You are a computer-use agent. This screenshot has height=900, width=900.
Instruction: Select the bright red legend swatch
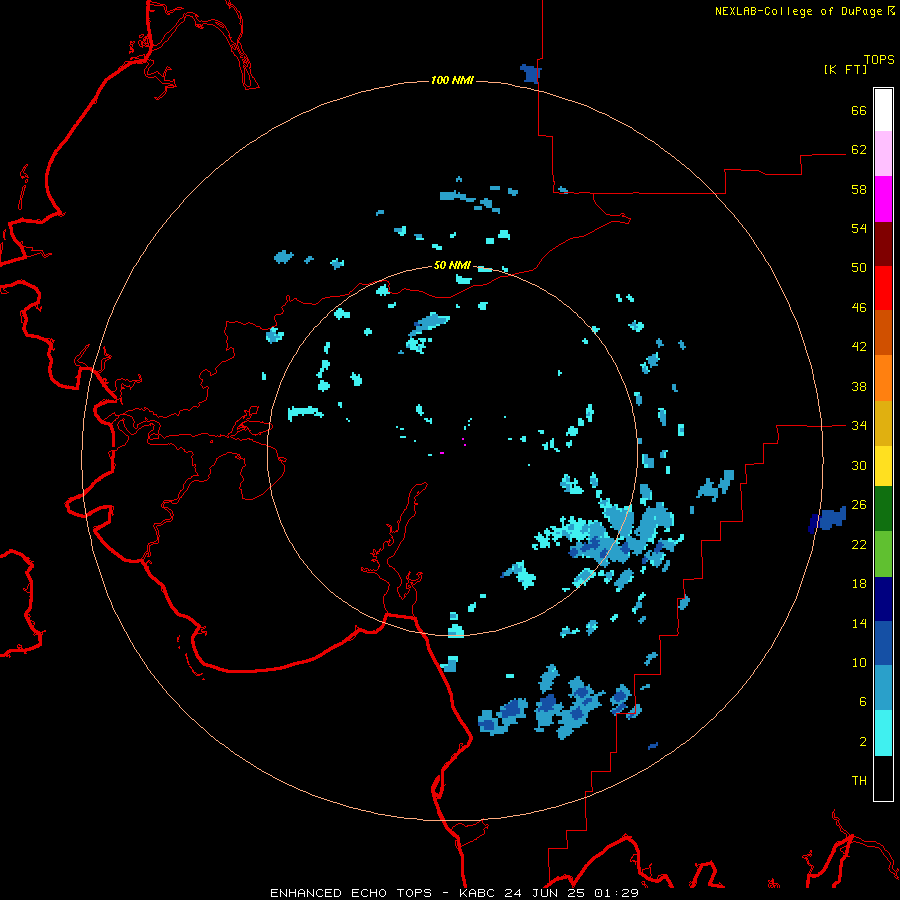(x=883, y=288)
